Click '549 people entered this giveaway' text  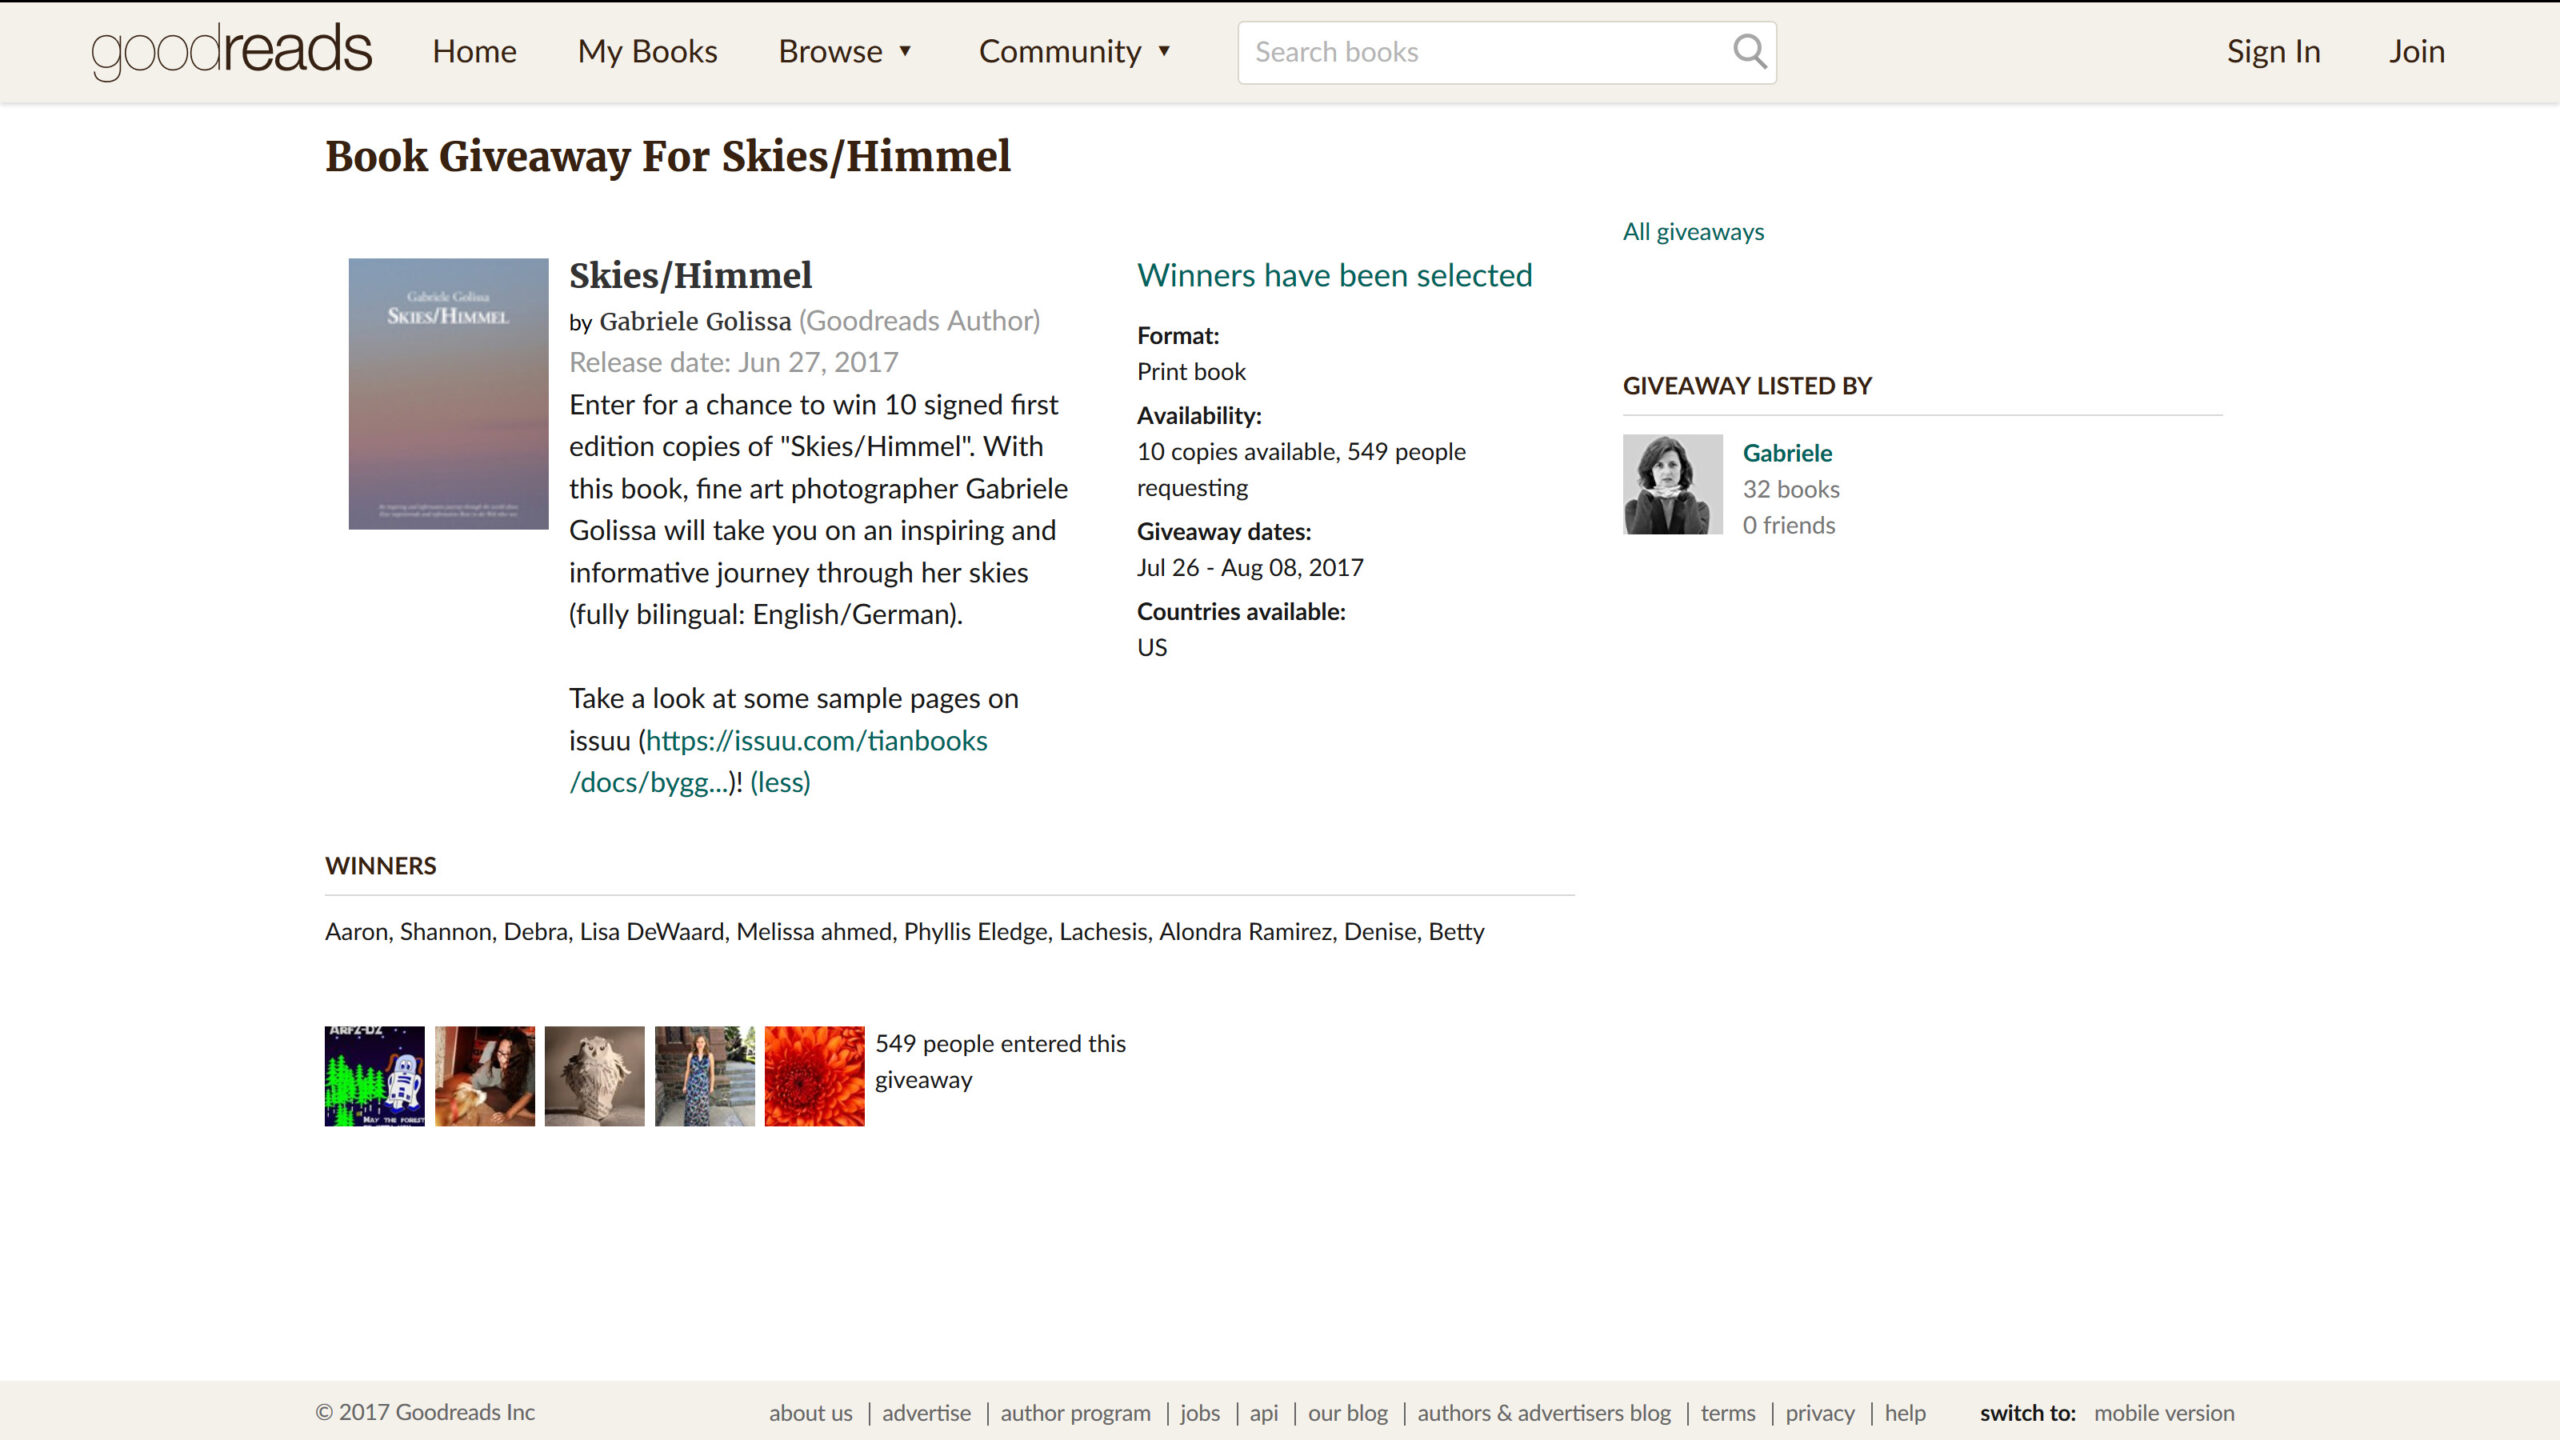[1000, 1061]
